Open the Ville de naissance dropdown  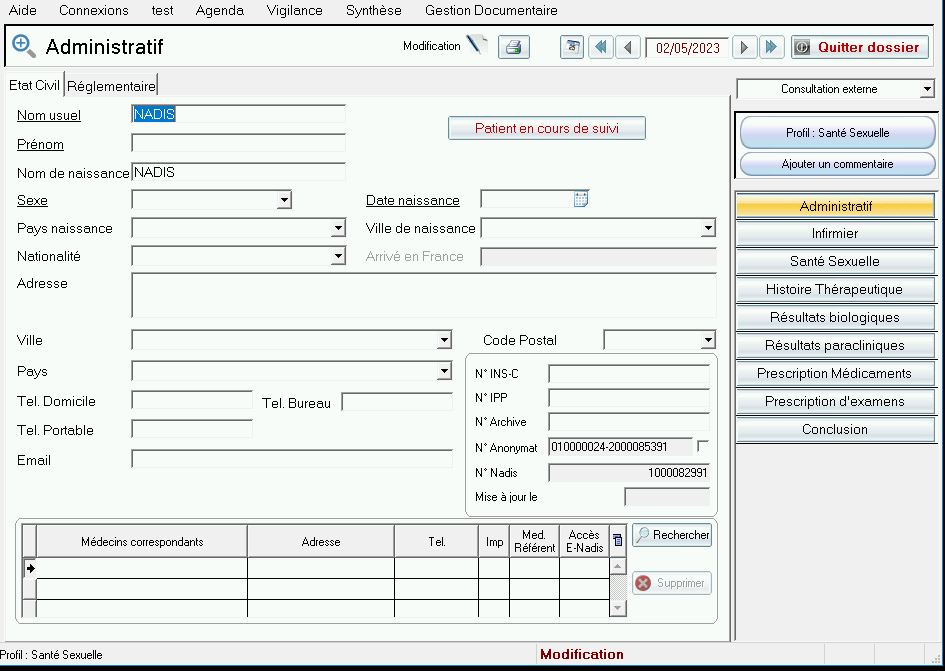pyautogui.click(x=708, y=228)
